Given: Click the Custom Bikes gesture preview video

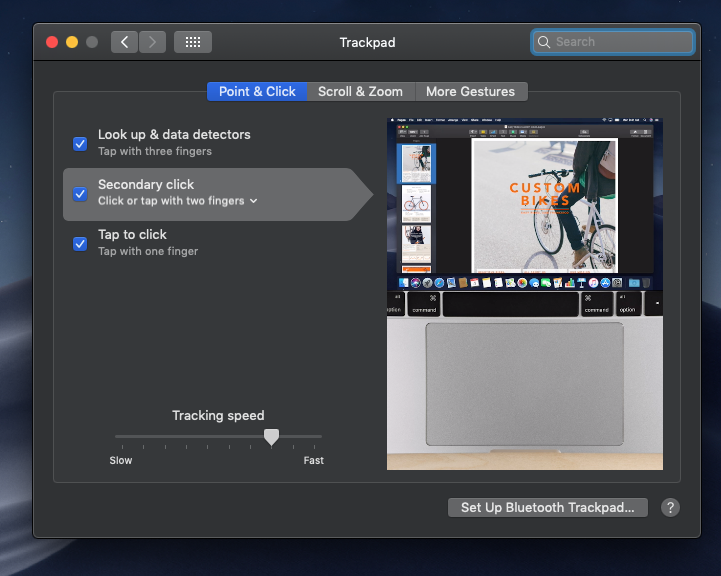Looking at the screenshot, I should pyautogui.click(x=524, y=294).
